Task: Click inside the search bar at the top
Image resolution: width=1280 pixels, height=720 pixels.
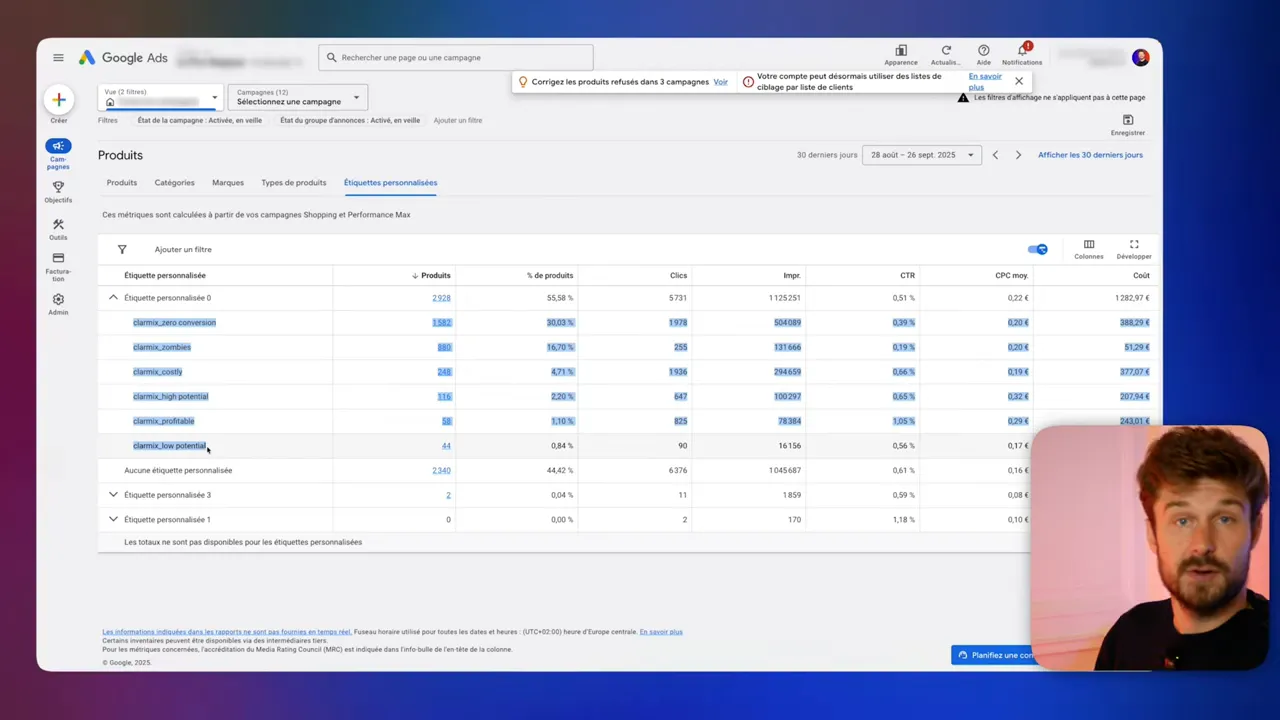Action: 455,57
